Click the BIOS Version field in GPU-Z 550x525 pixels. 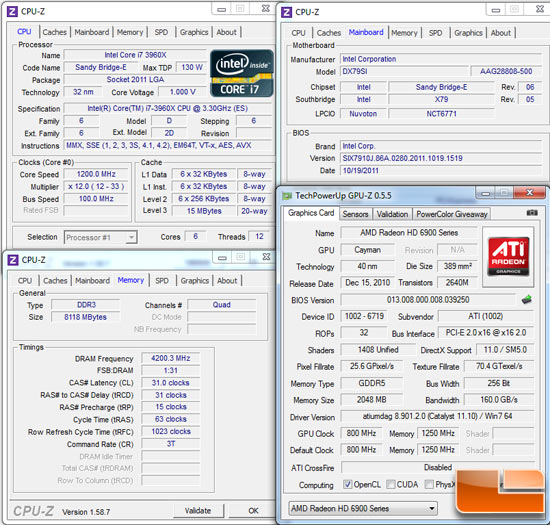click(x=428, y=300)
